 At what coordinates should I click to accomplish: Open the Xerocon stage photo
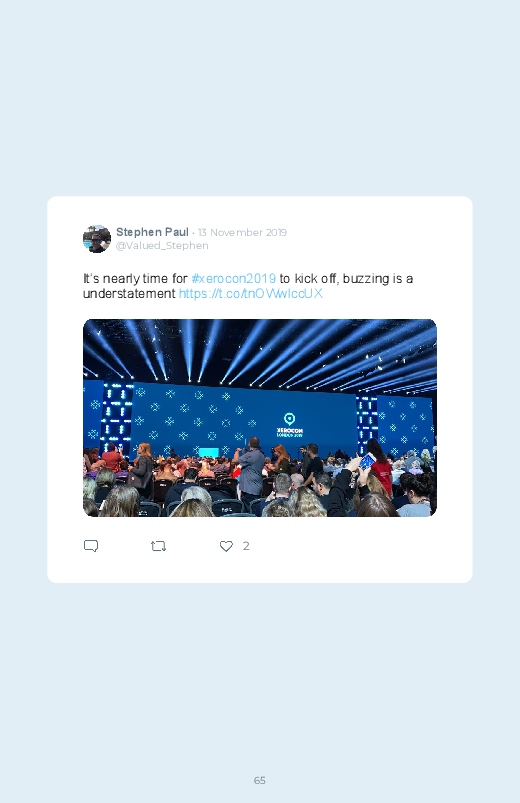tap(260, 418)
